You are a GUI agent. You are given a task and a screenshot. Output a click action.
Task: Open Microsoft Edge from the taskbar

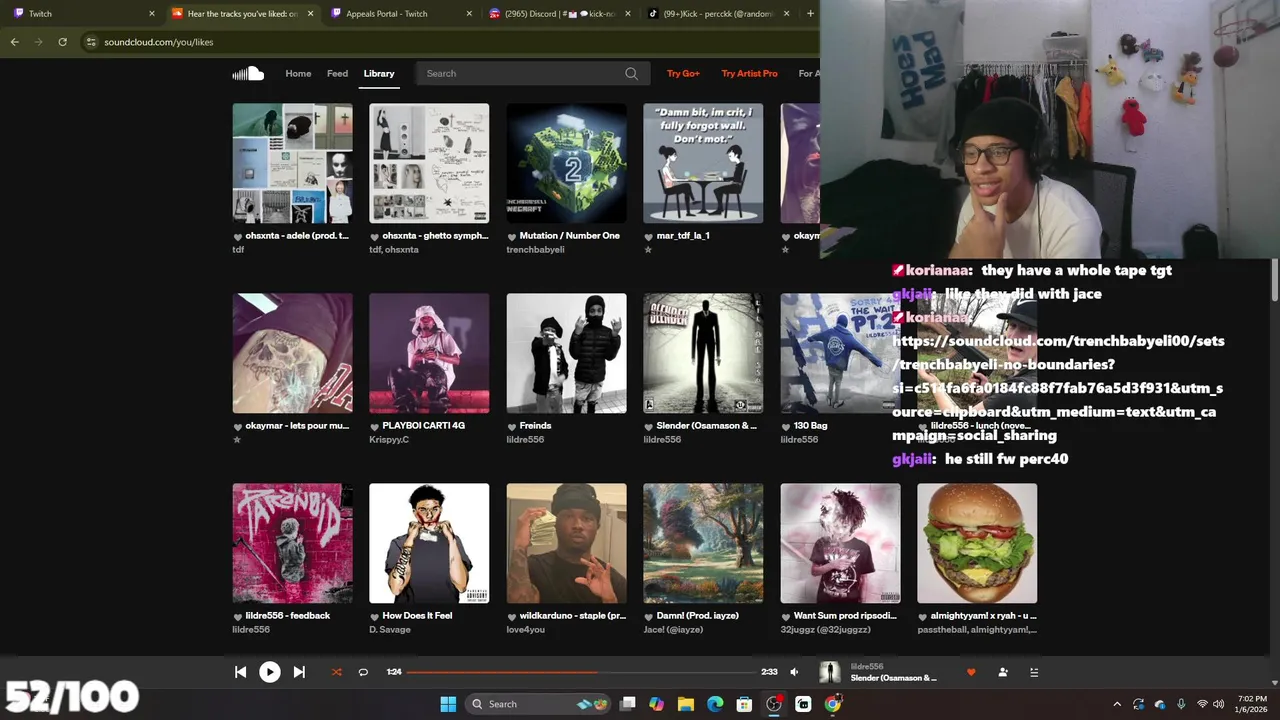[715, 704]
